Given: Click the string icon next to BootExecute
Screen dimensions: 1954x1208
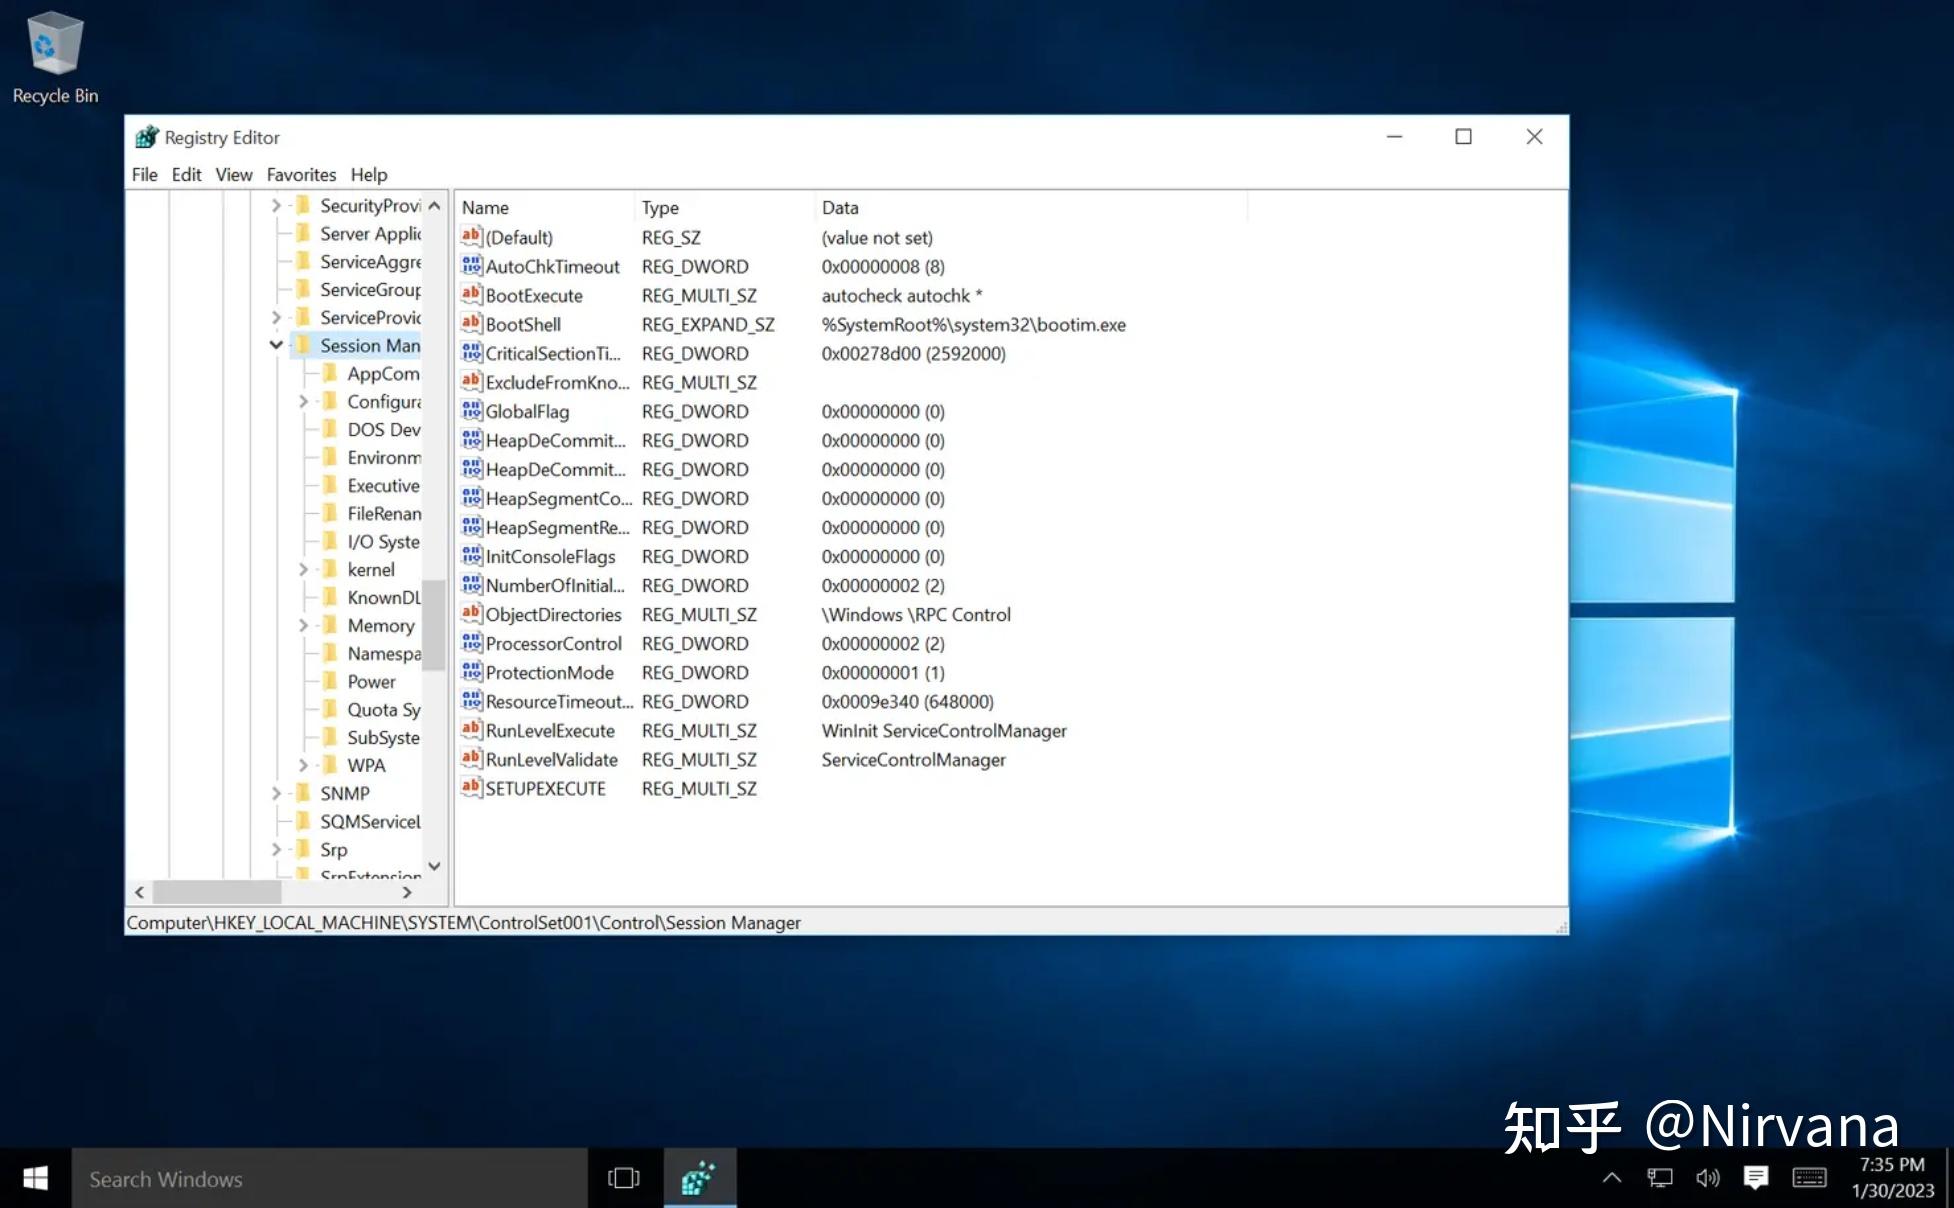Looking at the screenshot, I should 470,295.
